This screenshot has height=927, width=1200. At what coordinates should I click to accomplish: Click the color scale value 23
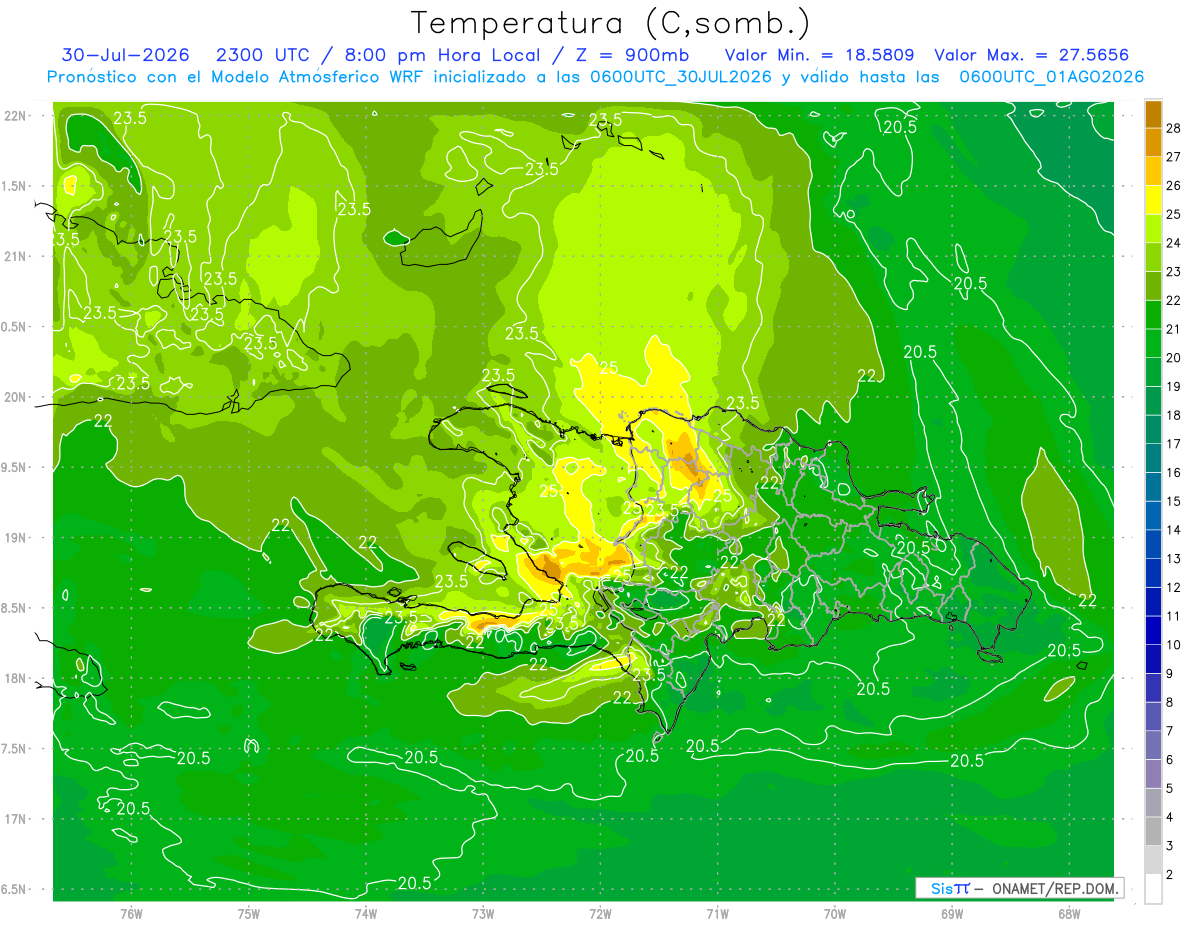pos(1174,272)
